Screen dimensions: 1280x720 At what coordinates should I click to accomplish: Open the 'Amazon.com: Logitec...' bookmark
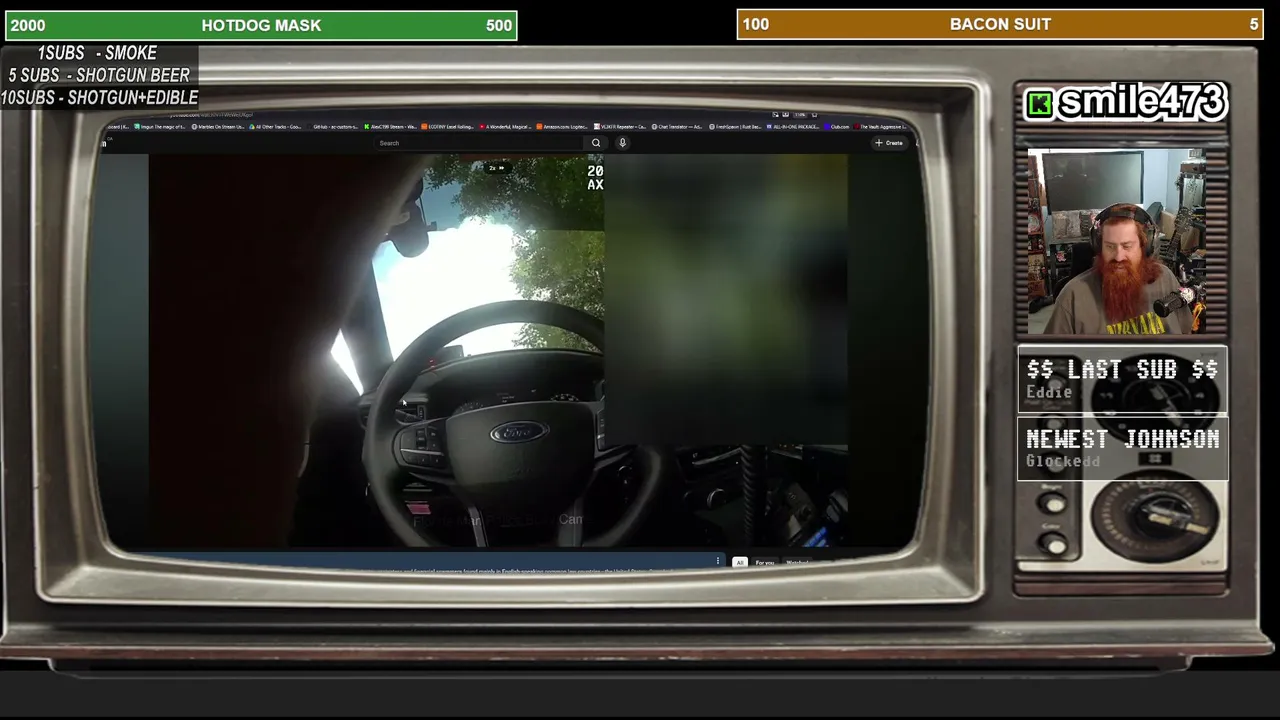coord(563,127)
